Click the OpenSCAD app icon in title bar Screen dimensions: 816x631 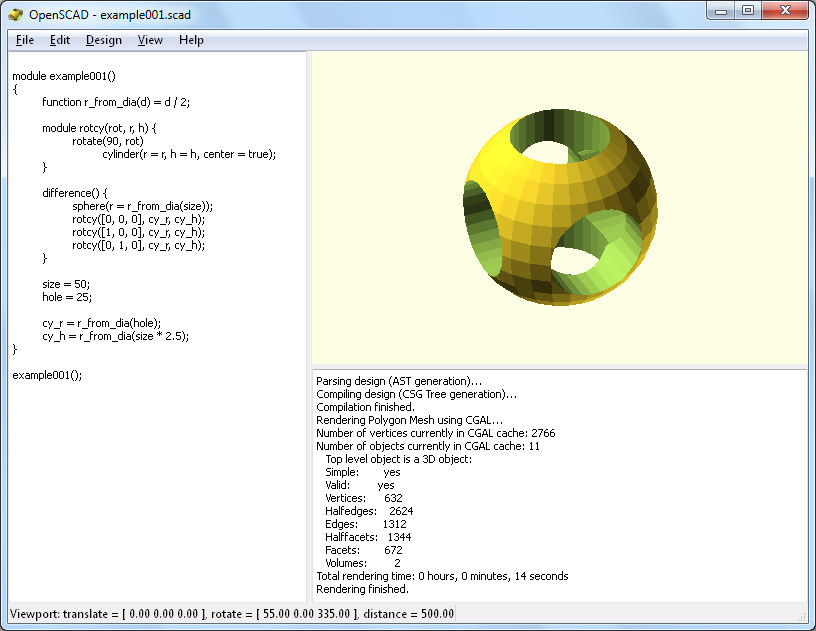pos(16,14)
